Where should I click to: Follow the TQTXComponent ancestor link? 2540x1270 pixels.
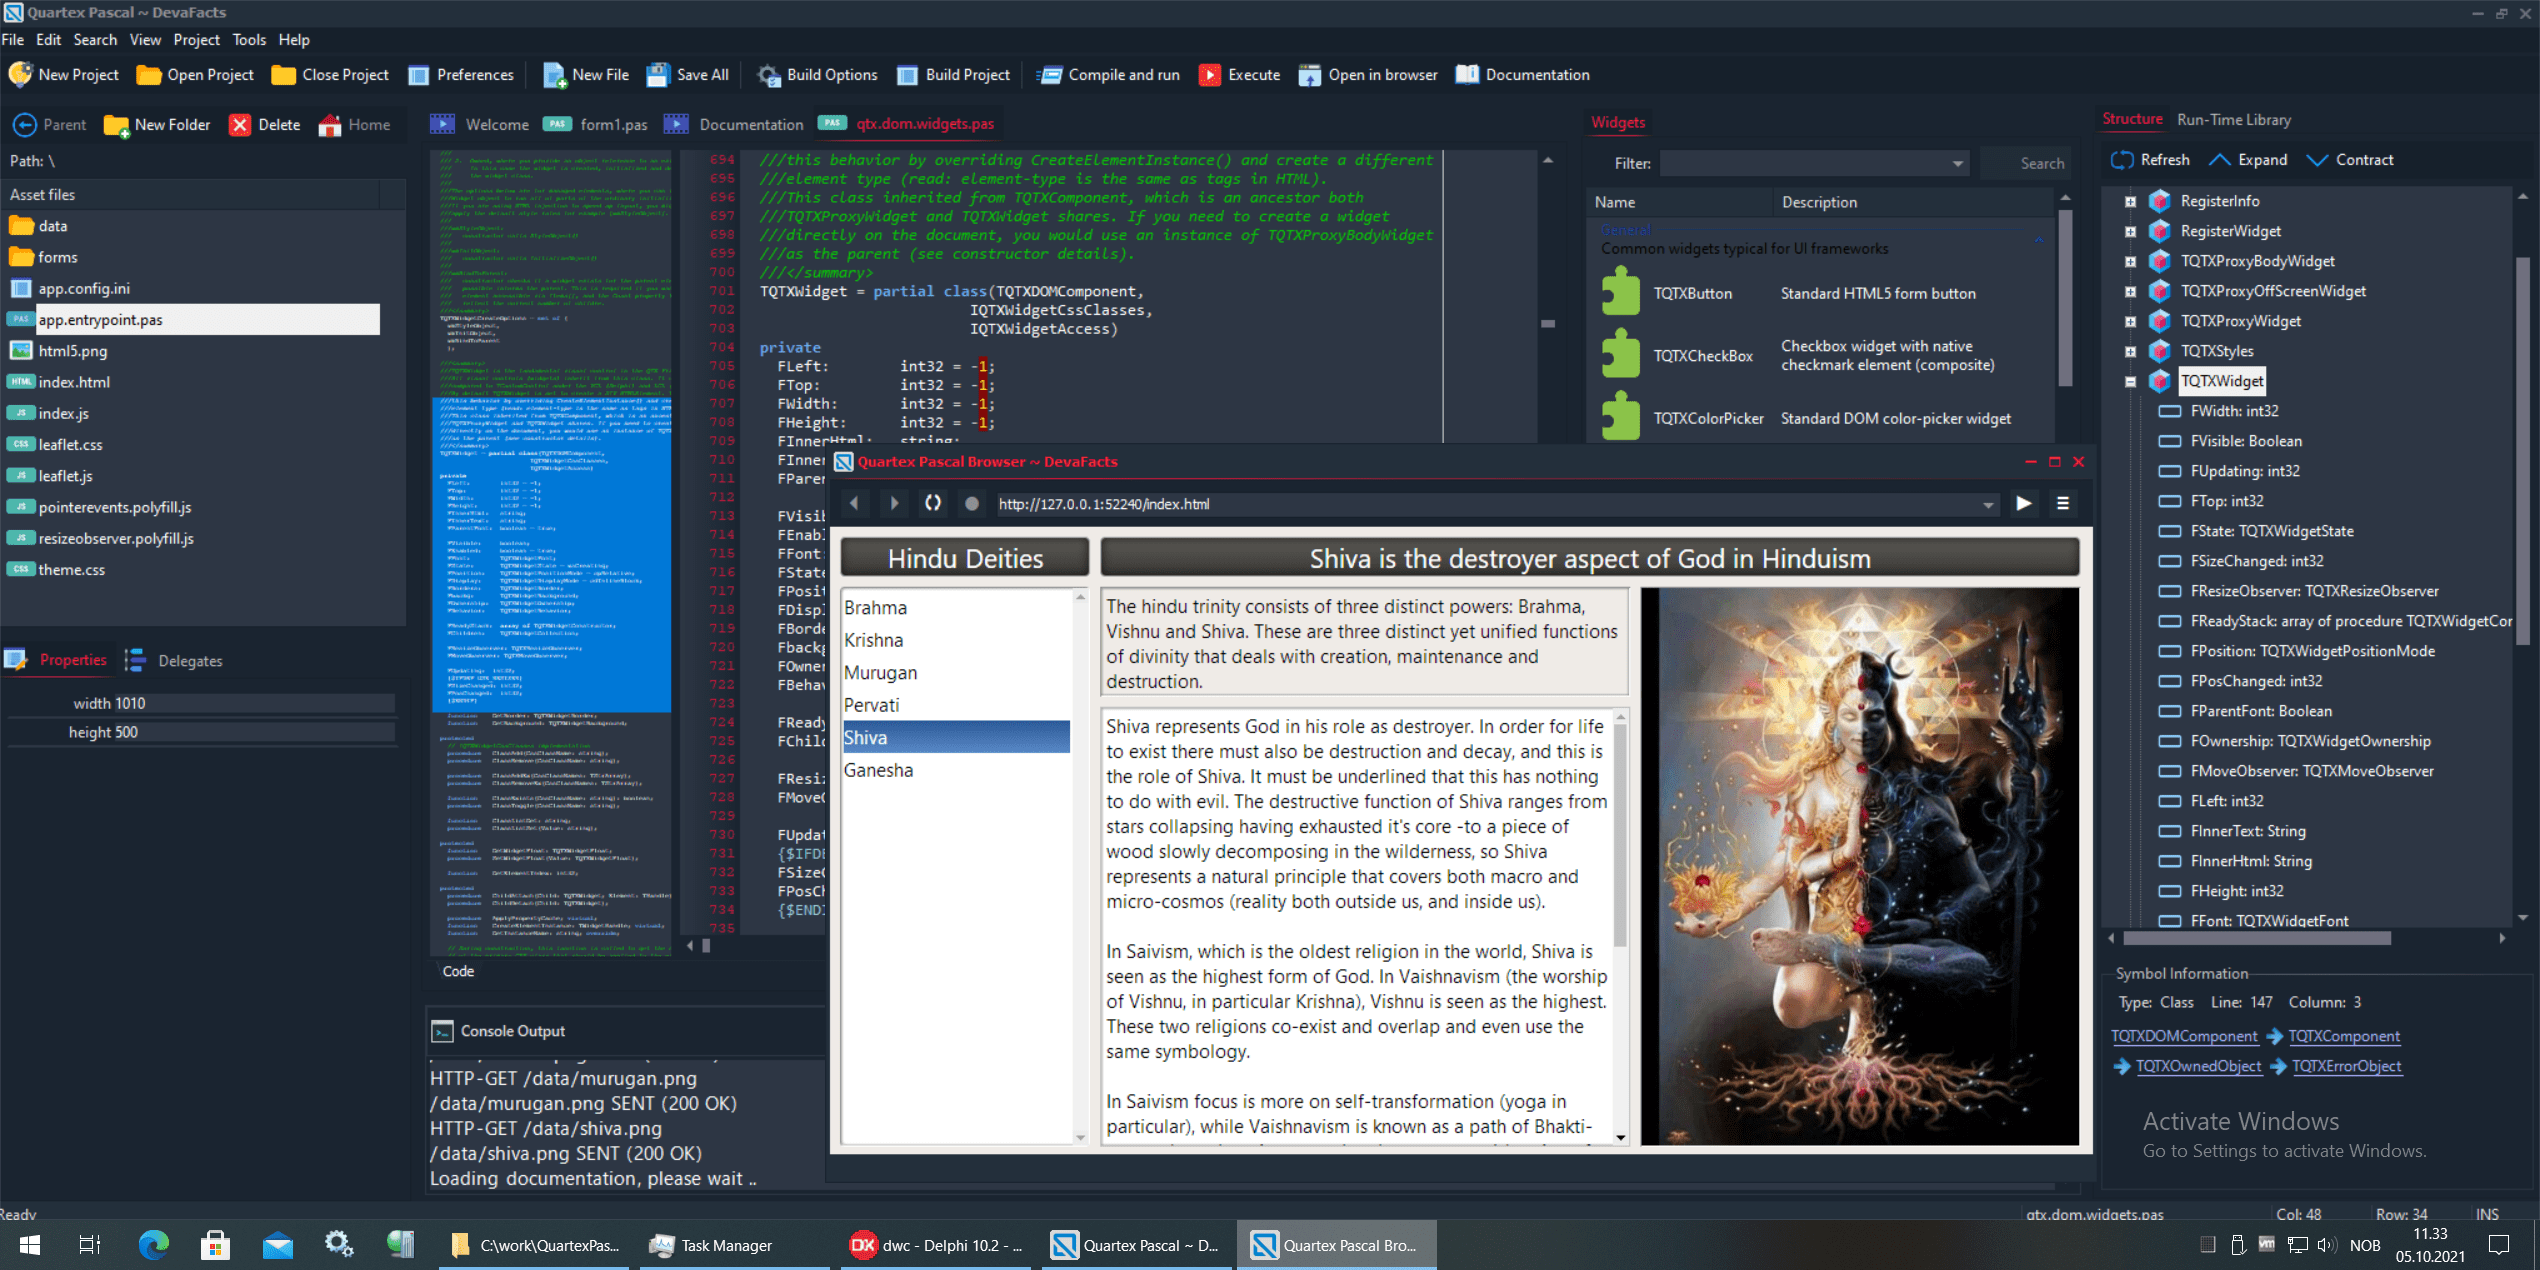(2344, 1036)
